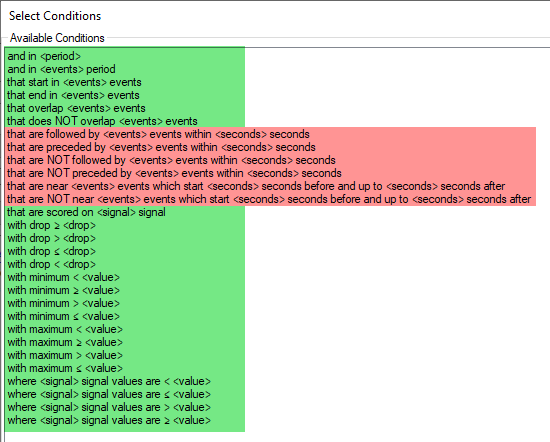This screenshot has height=442, width=550.
Task: Choose 'that end in <events> events'
Action: (x=73, y=95)
